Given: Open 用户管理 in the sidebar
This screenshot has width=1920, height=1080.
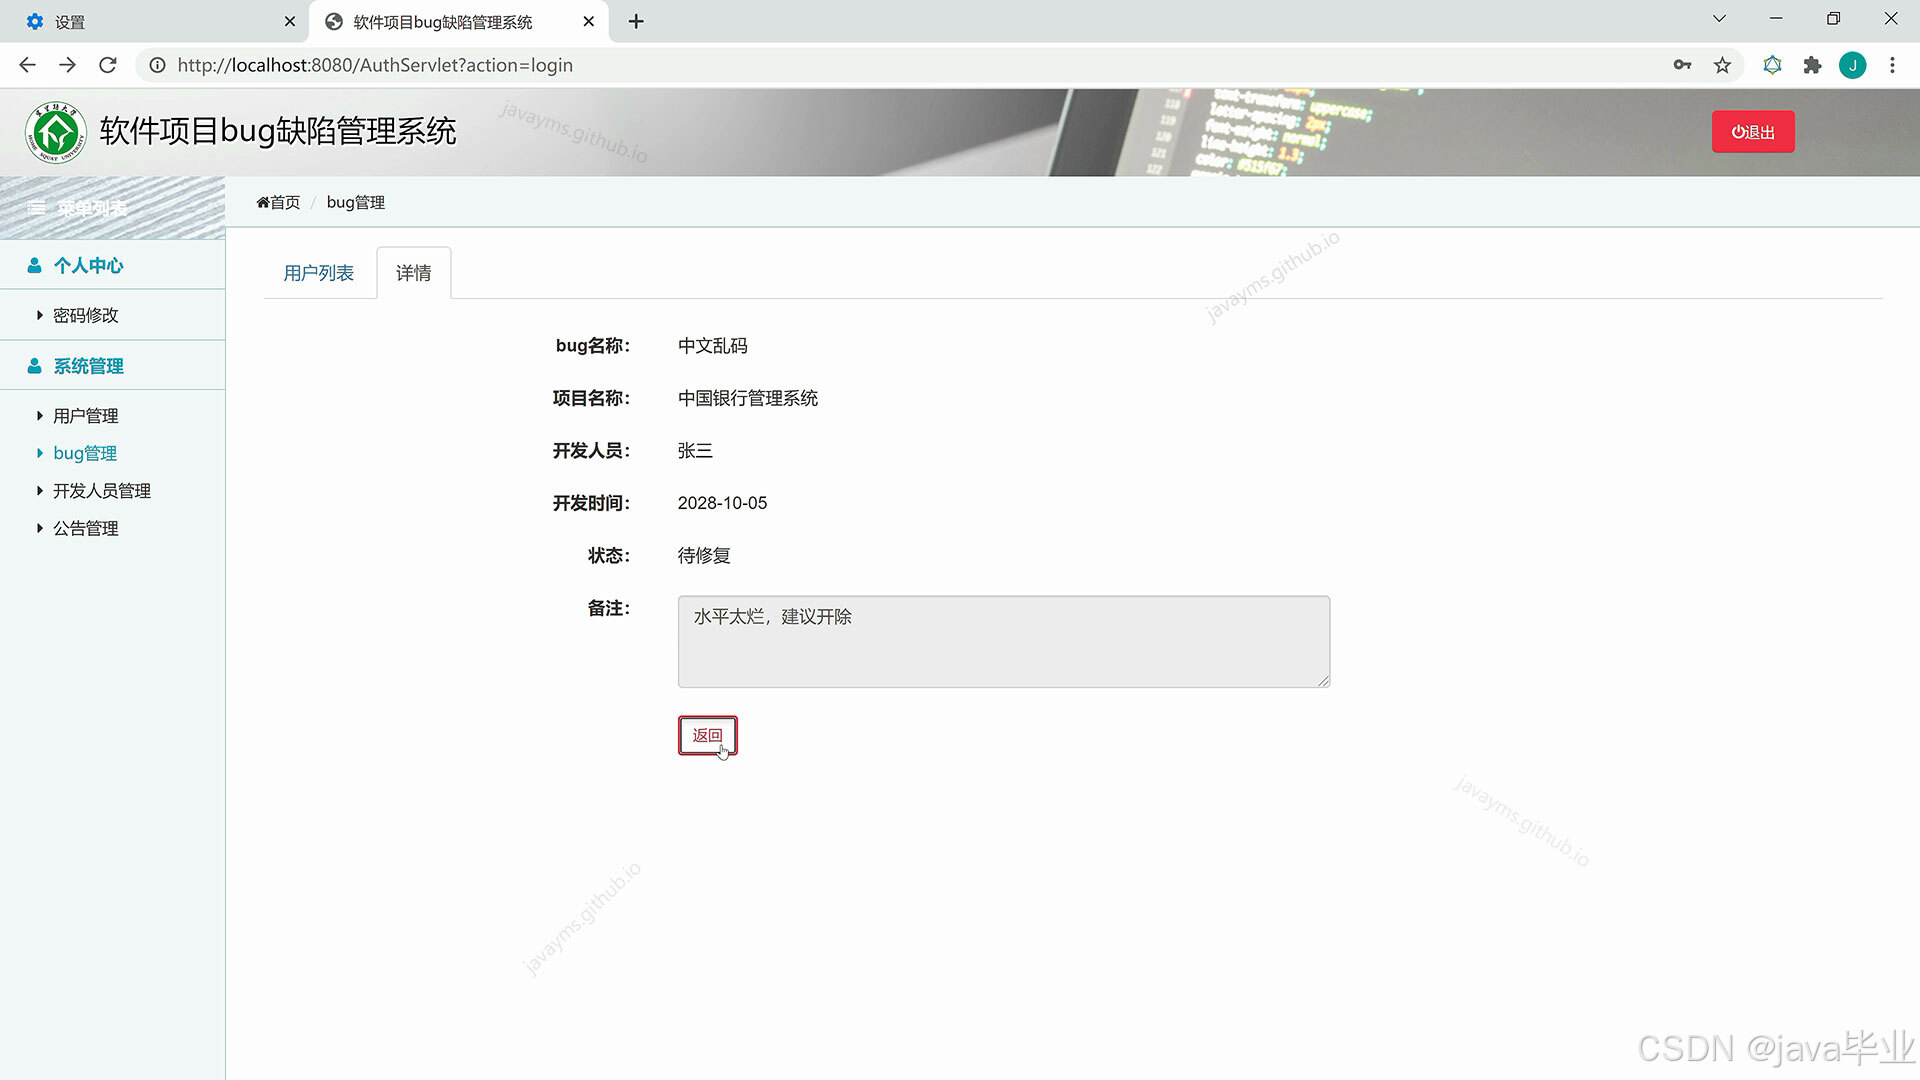Looking at the screenshot, I should [85, 415].
